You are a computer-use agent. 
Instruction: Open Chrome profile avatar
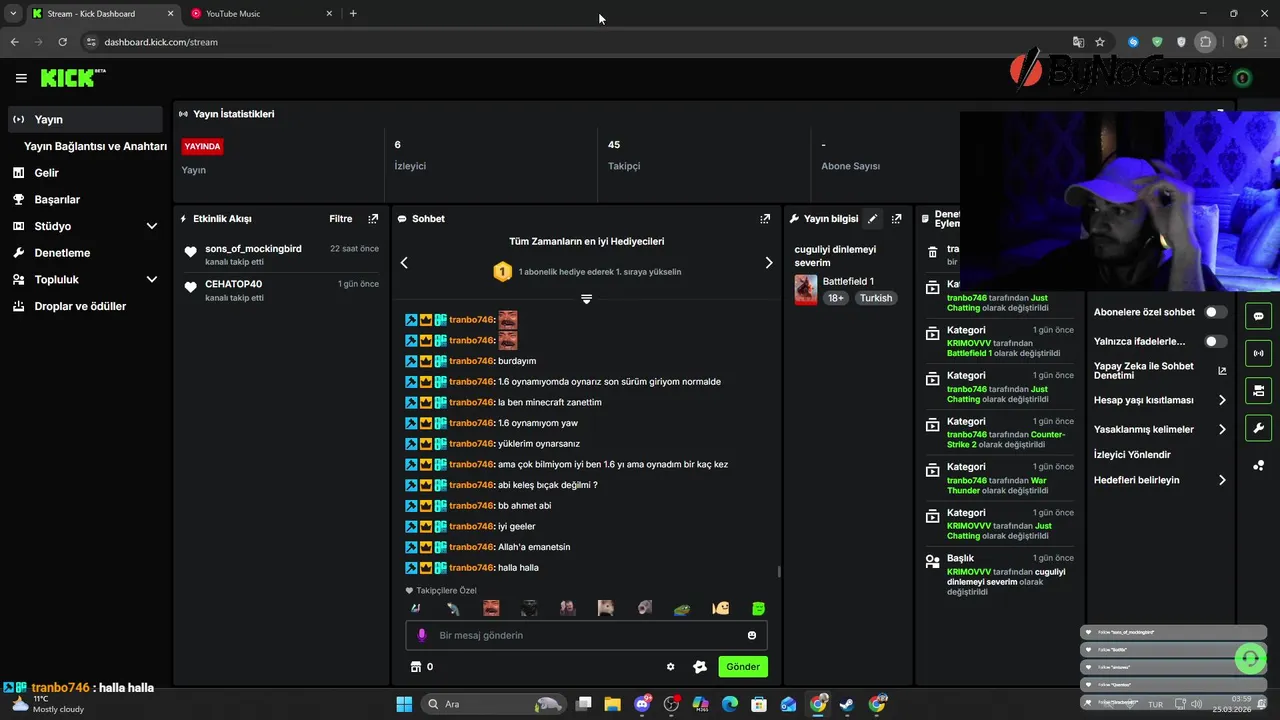pyautogui.click(x=1241, y=42)
